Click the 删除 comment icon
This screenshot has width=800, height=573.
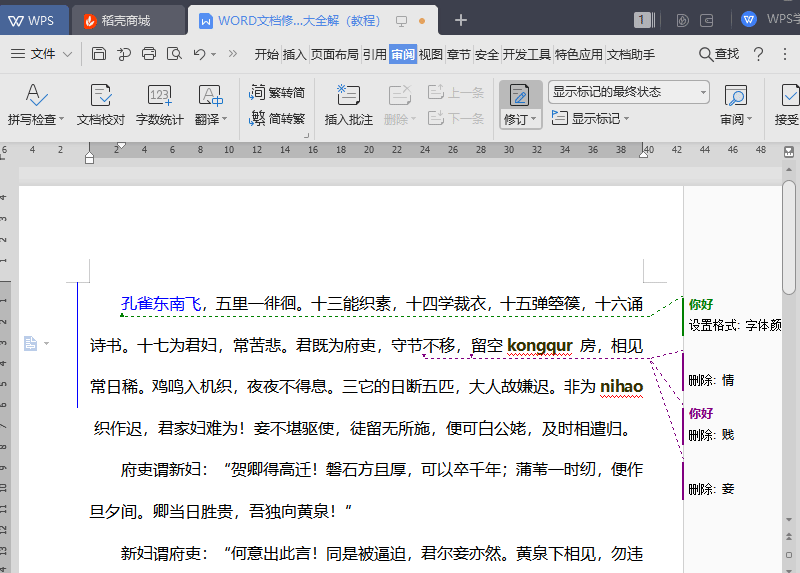(x=399, y=95)
